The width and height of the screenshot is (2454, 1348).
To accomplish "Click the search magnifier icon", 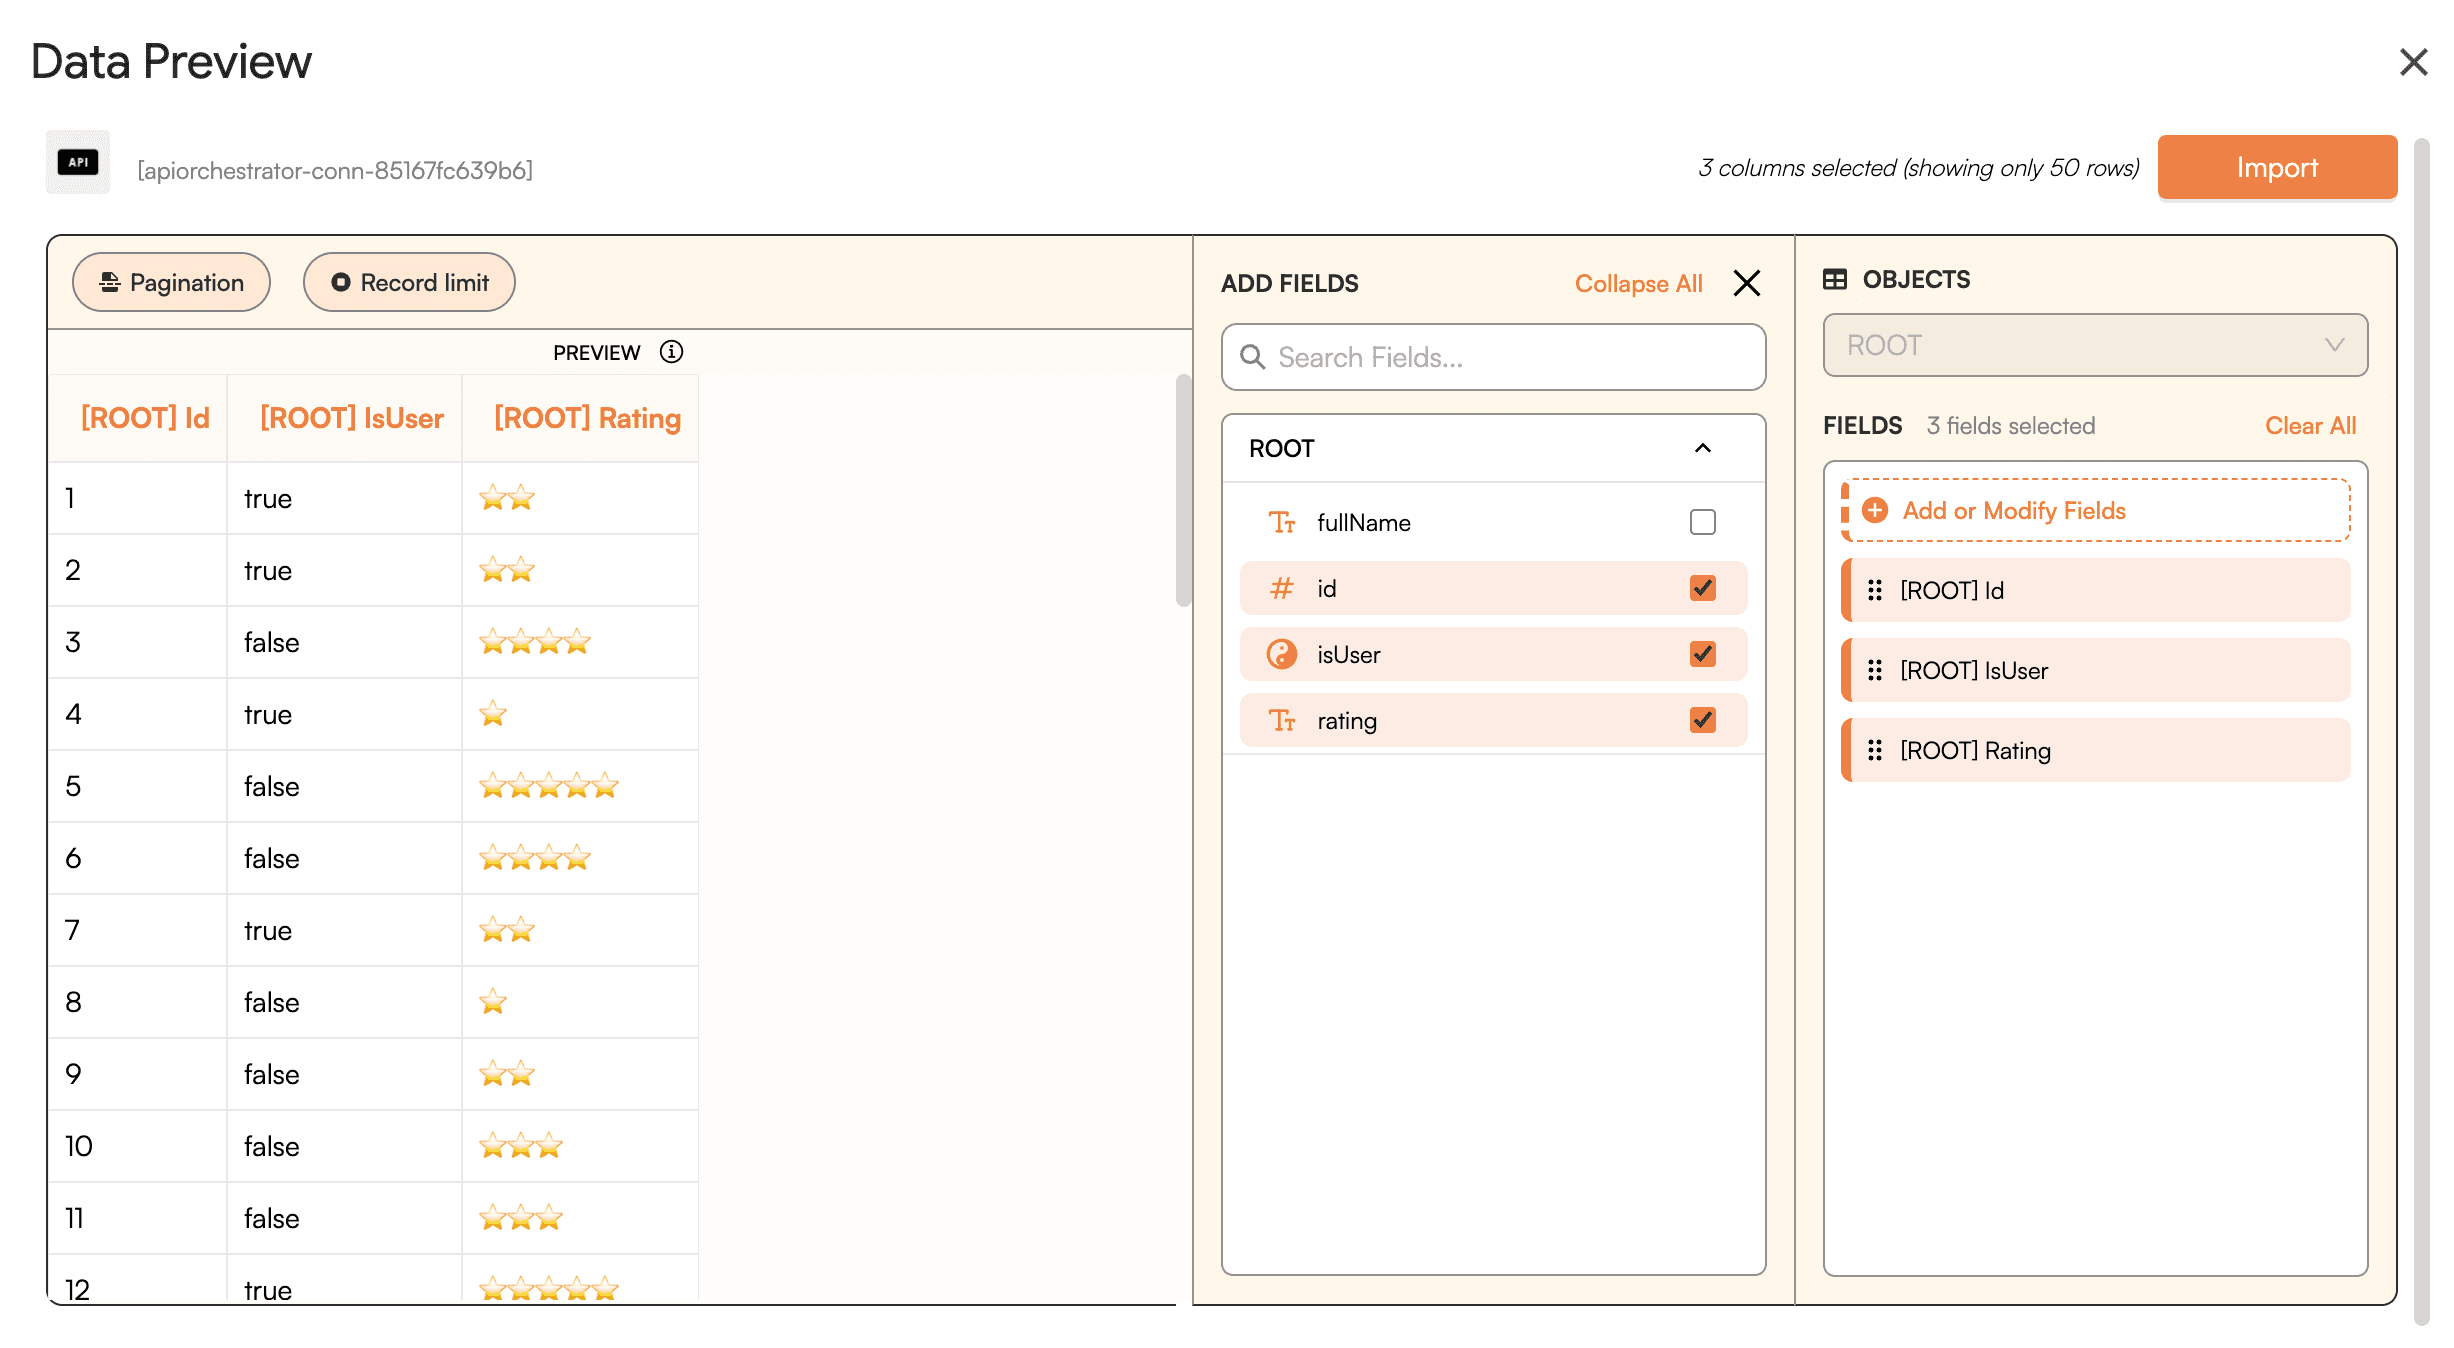I will coord(1253,357).
